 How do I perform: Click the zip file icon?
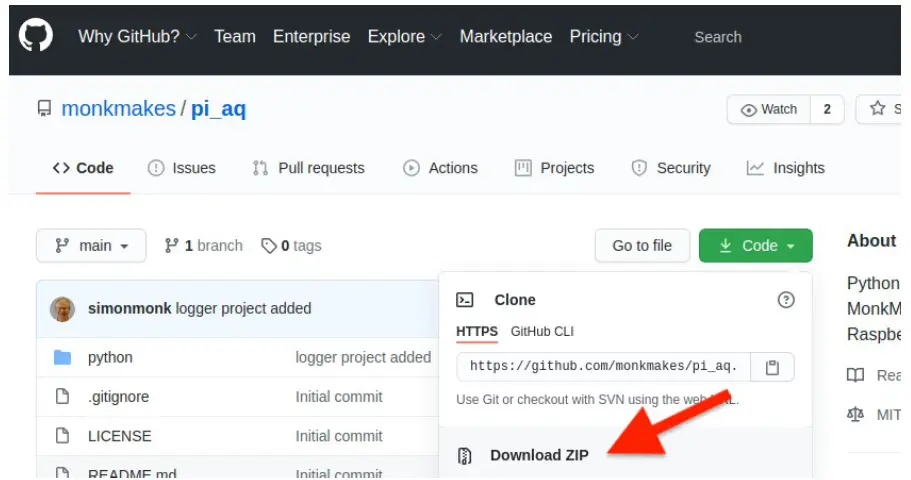click(x=465, y=456)
